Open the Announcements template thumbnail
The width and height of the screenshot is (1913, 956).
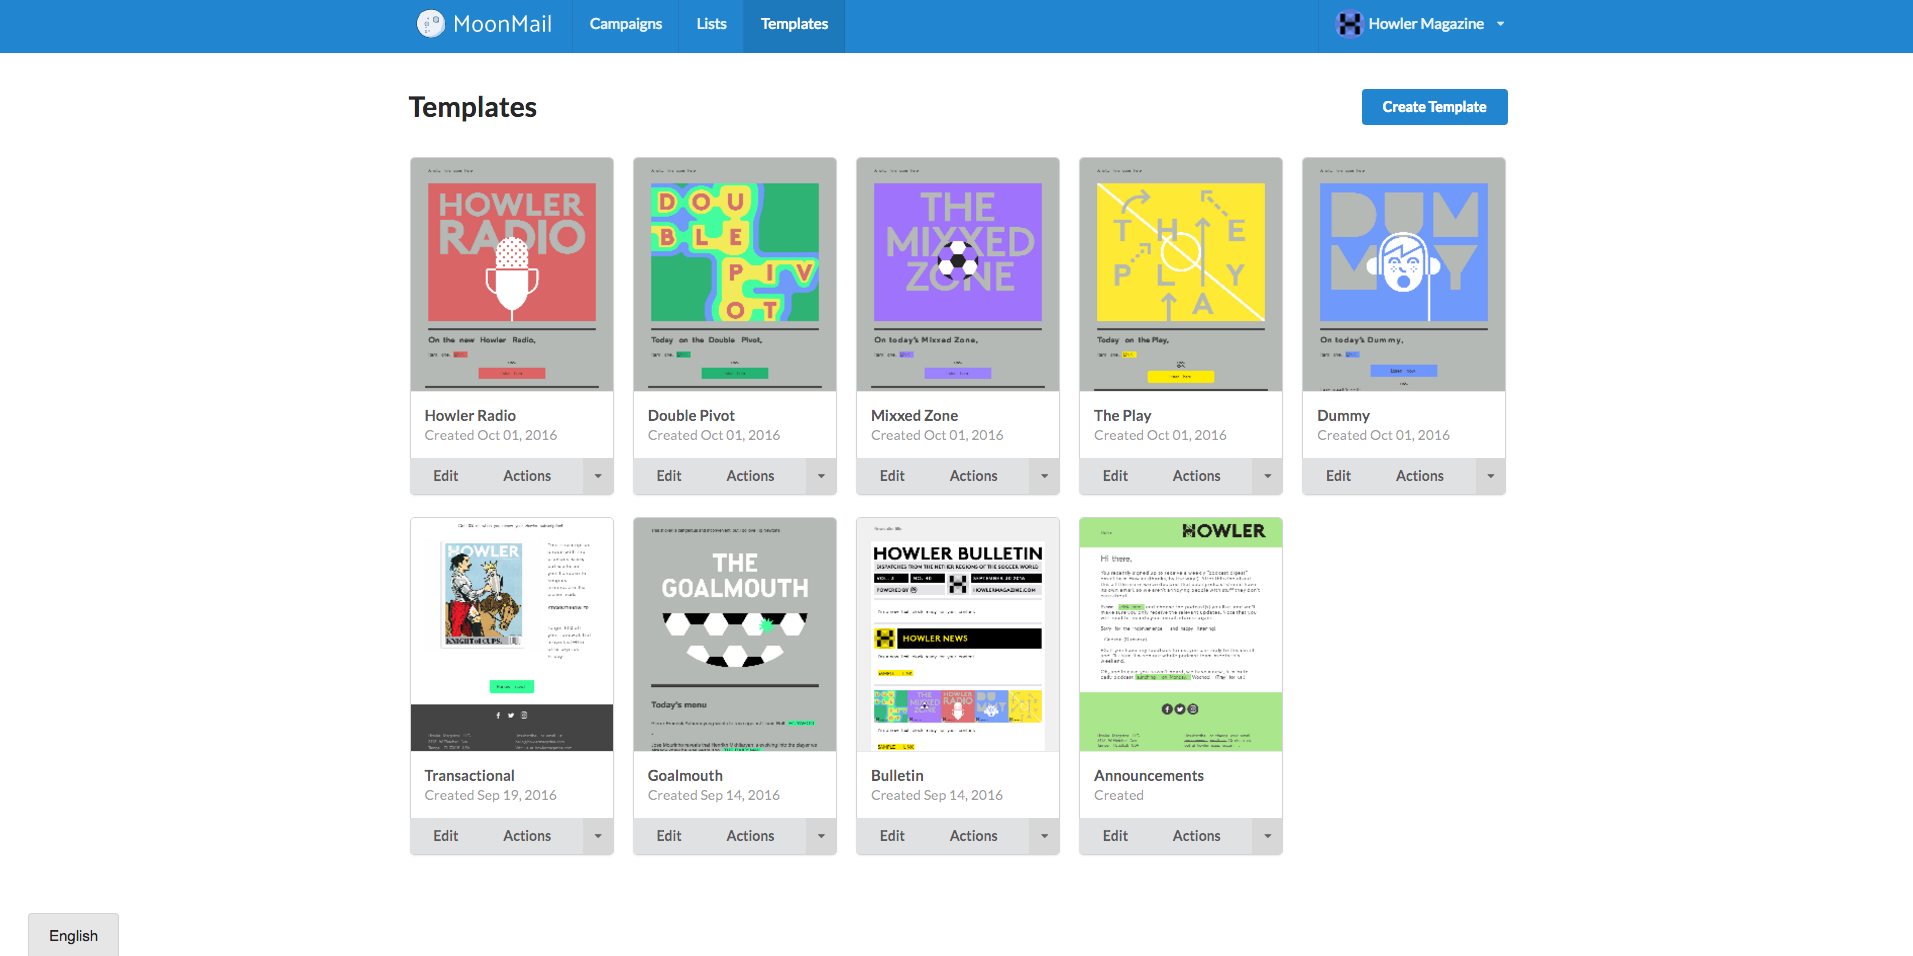[1181, 634]
